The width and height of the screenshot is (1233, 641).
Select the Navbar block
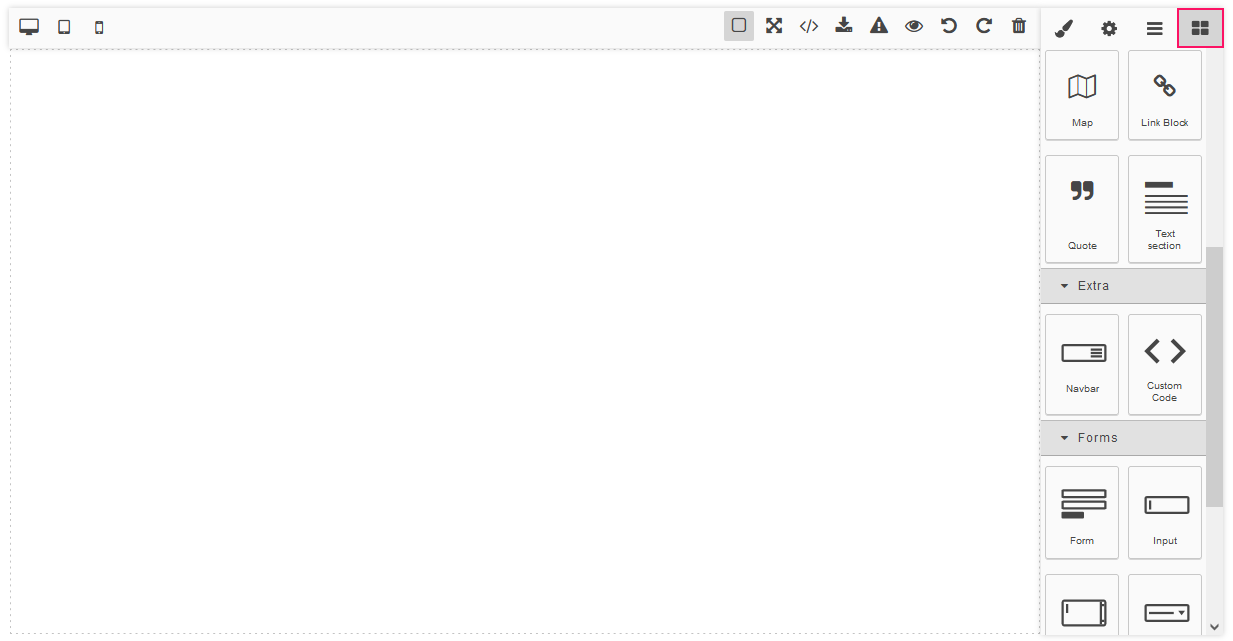pos(1082,364)
